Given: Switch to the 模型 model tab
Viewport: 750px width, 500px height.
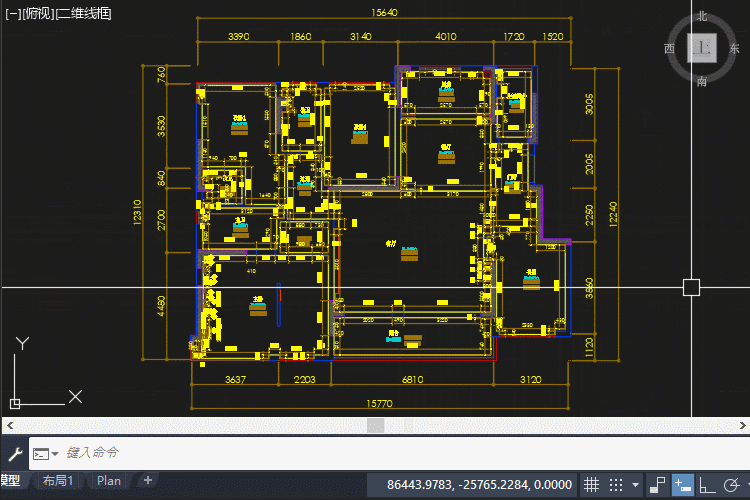Looking at the screenshot, I should (x=10, y=480).
